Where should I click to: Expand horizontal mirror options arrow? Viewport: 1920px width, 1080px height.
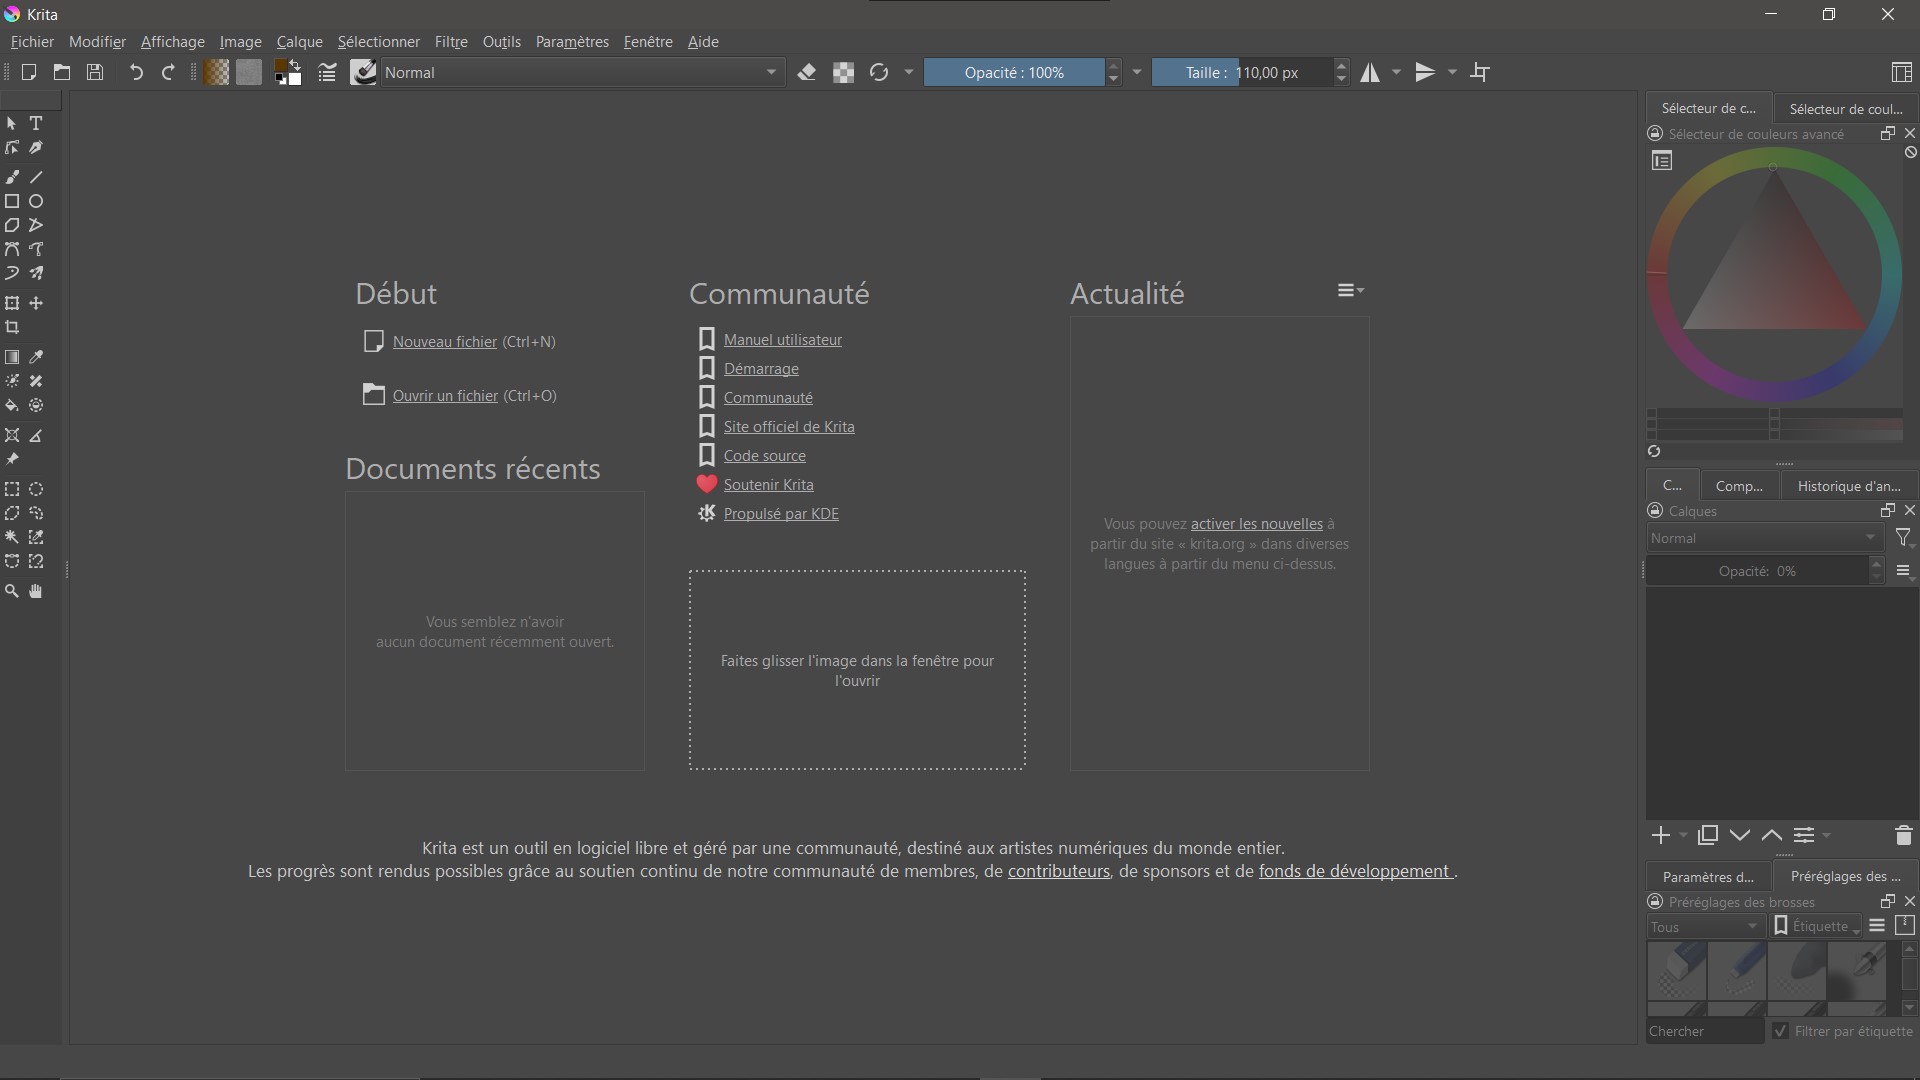pos(1397,72)
